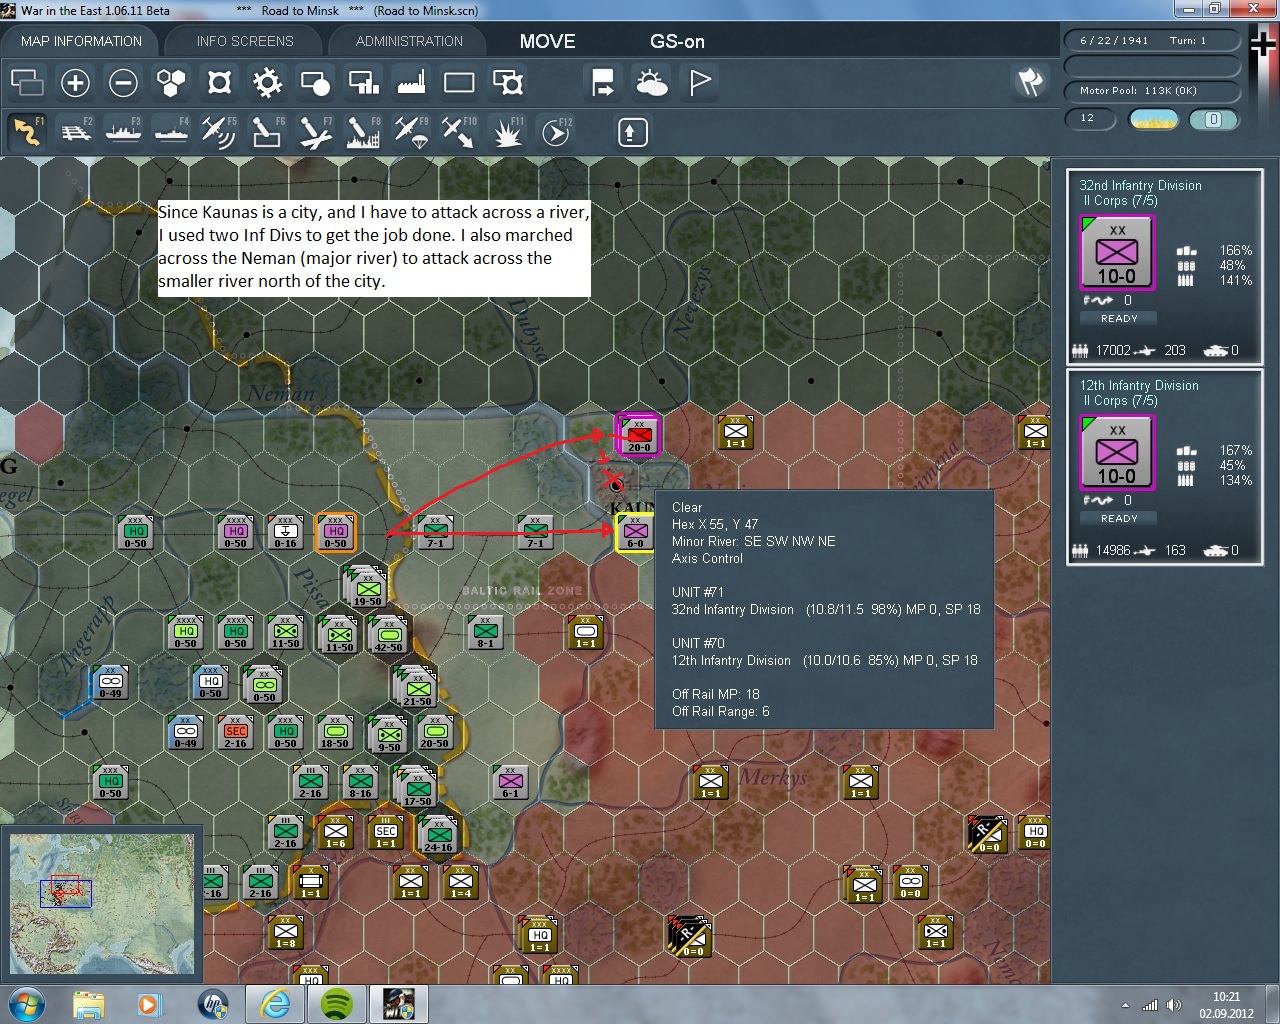Select the F2 rail movement mode icon
This screenshot has width=1280, height=1024.
(75, 132)
